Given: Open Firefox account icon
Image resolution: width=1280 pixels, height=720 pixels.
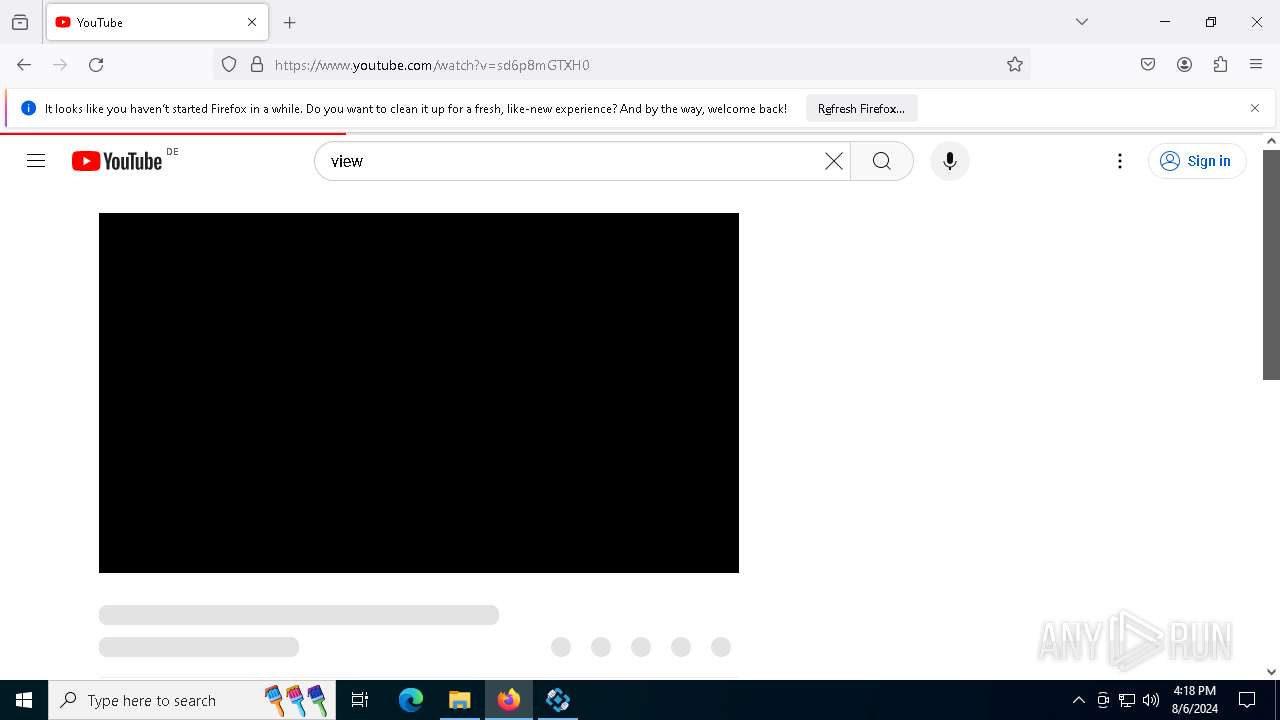Looking at the screenshot, I should pyautogui.click(x=1184, y=65).
